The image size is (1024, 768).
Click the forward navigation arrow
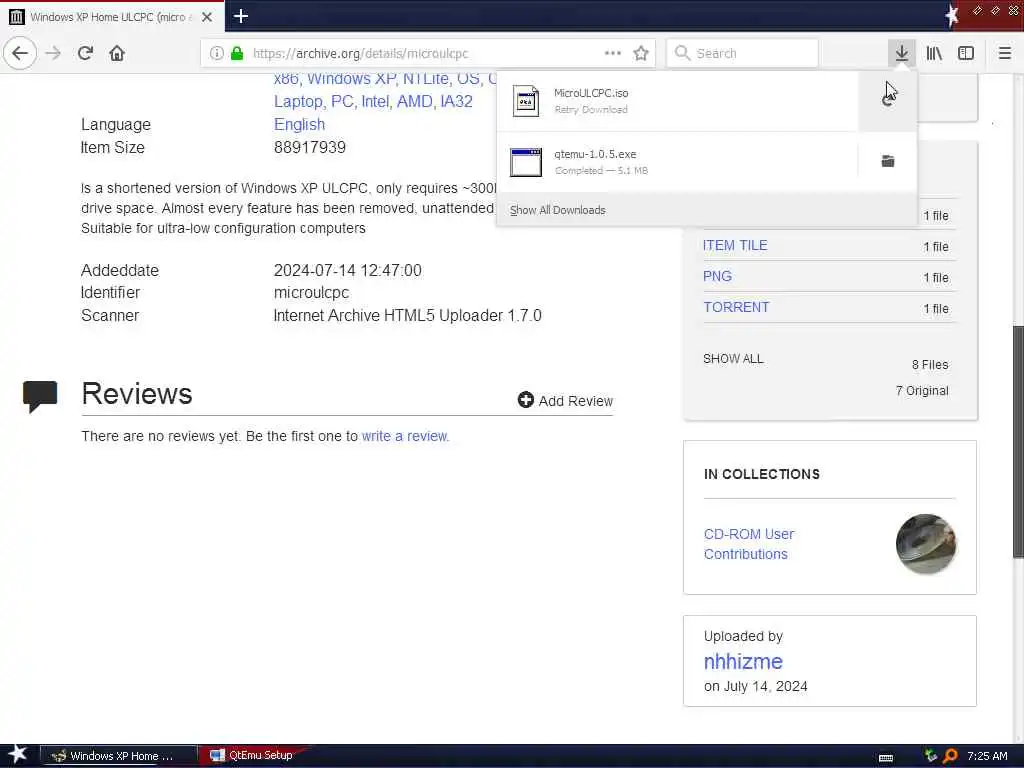(53, 53)
